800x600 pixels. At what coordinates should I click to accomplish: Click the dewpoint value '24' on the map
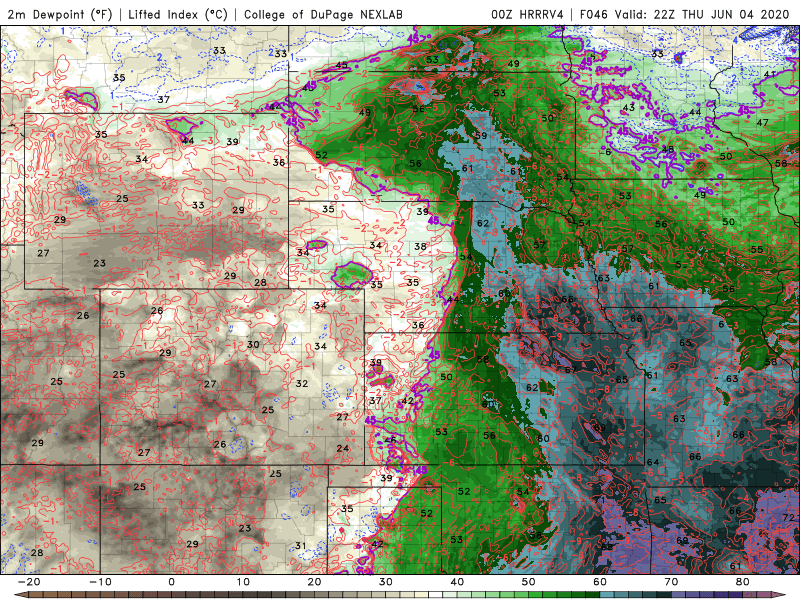coord(343,448)
